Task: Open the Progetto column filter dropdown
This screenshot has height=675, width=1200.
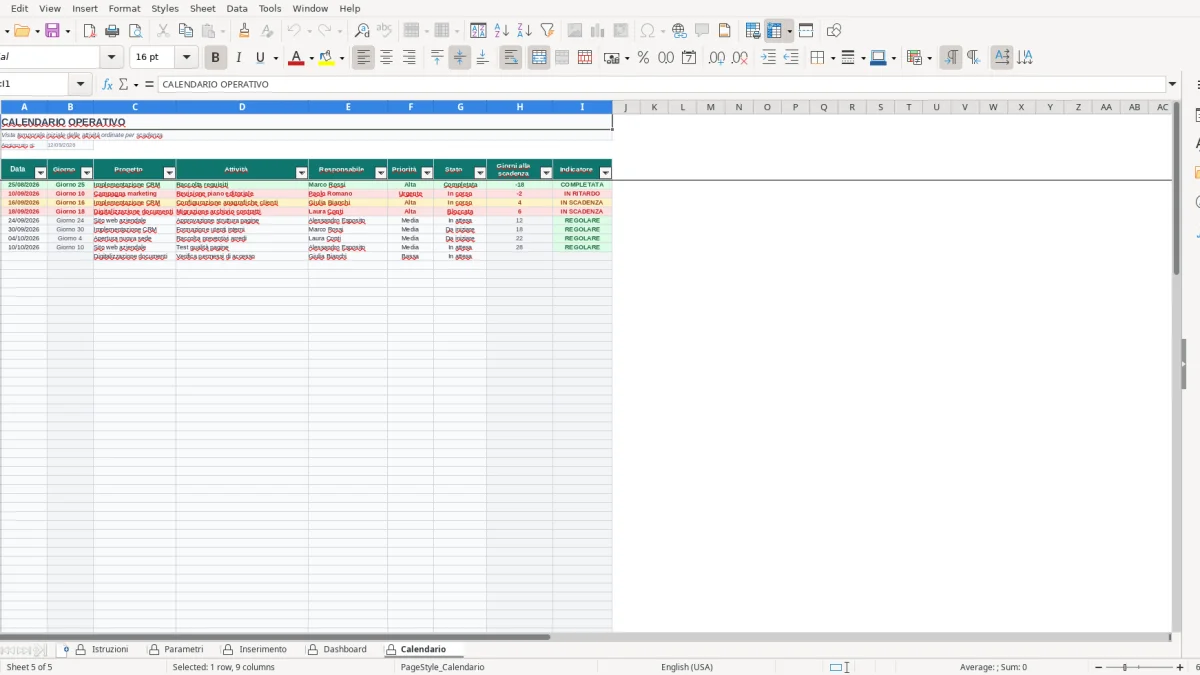Action: (x=169, y=173)
